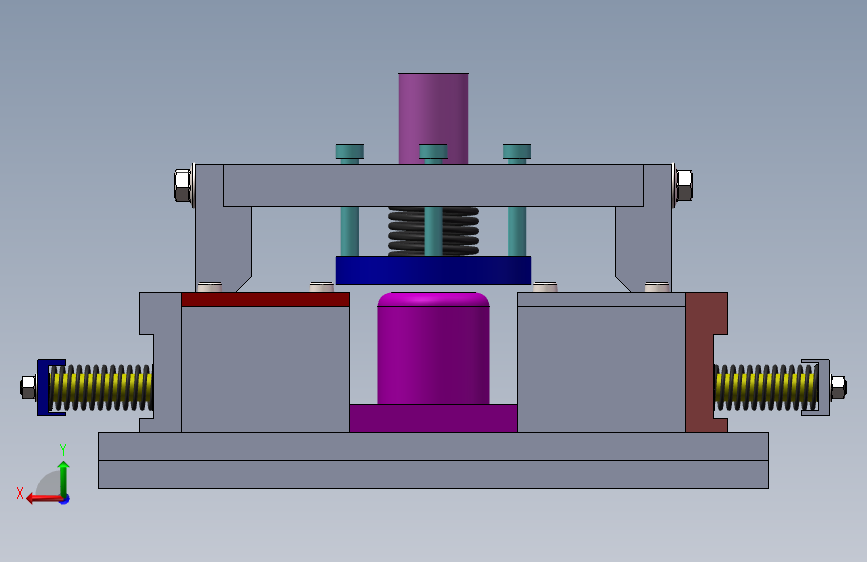Select the left yellow-core side spring
This screenshot has height=562, width=867.
(x=101, y=387)
